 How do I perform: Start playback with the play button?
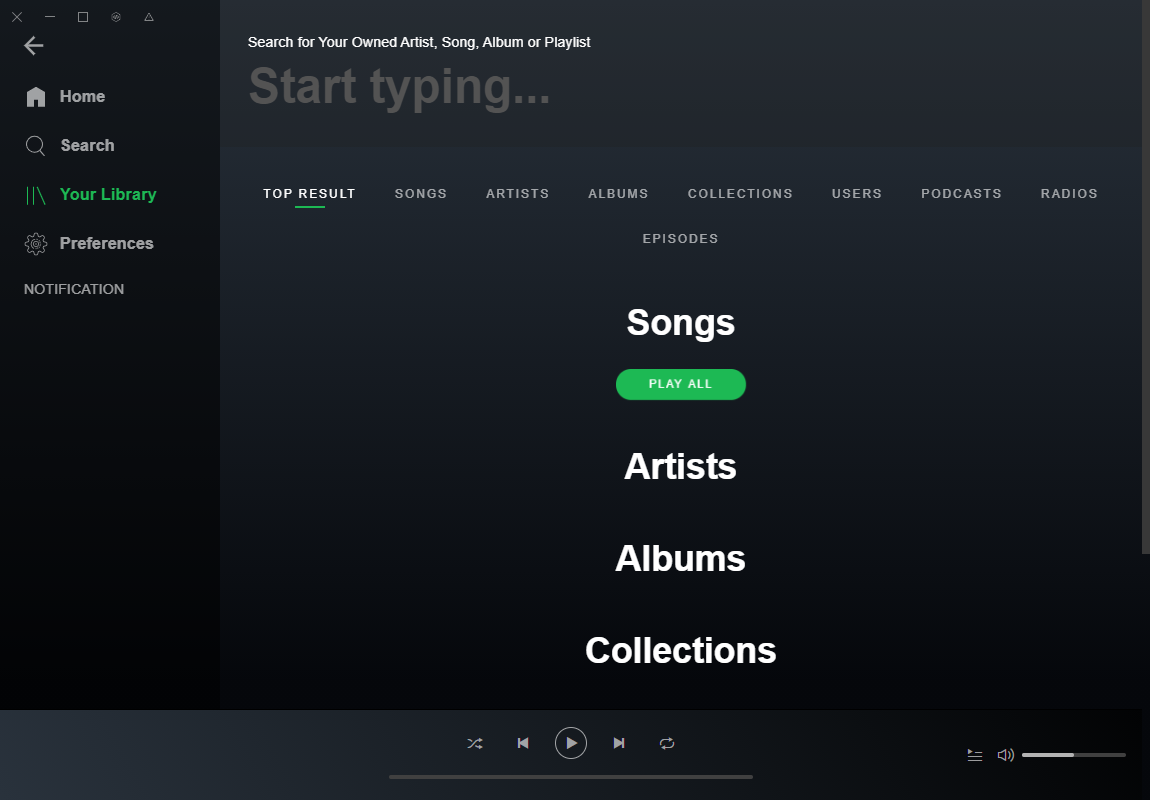tap(571, 743)
